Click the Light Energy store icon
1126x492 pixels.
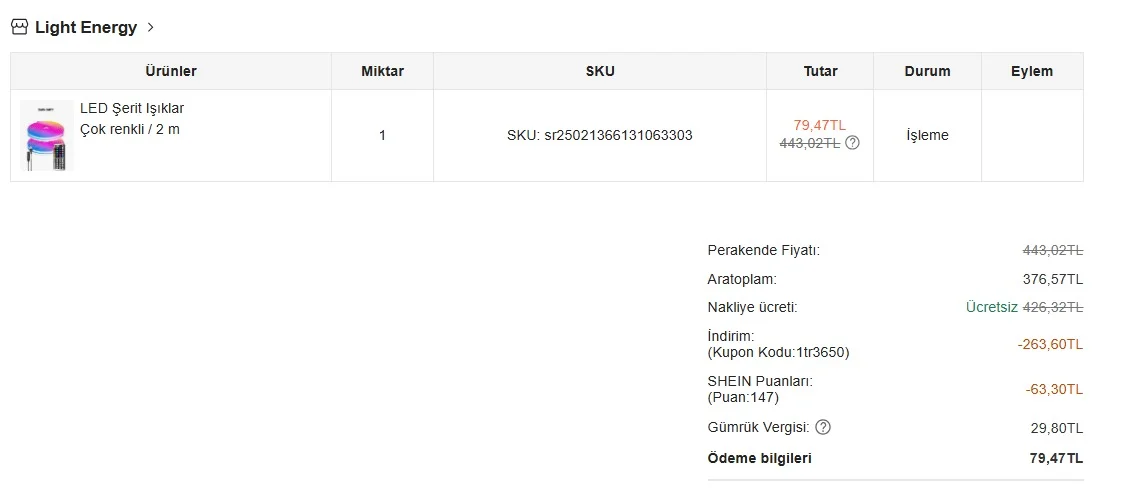(20, 27)
